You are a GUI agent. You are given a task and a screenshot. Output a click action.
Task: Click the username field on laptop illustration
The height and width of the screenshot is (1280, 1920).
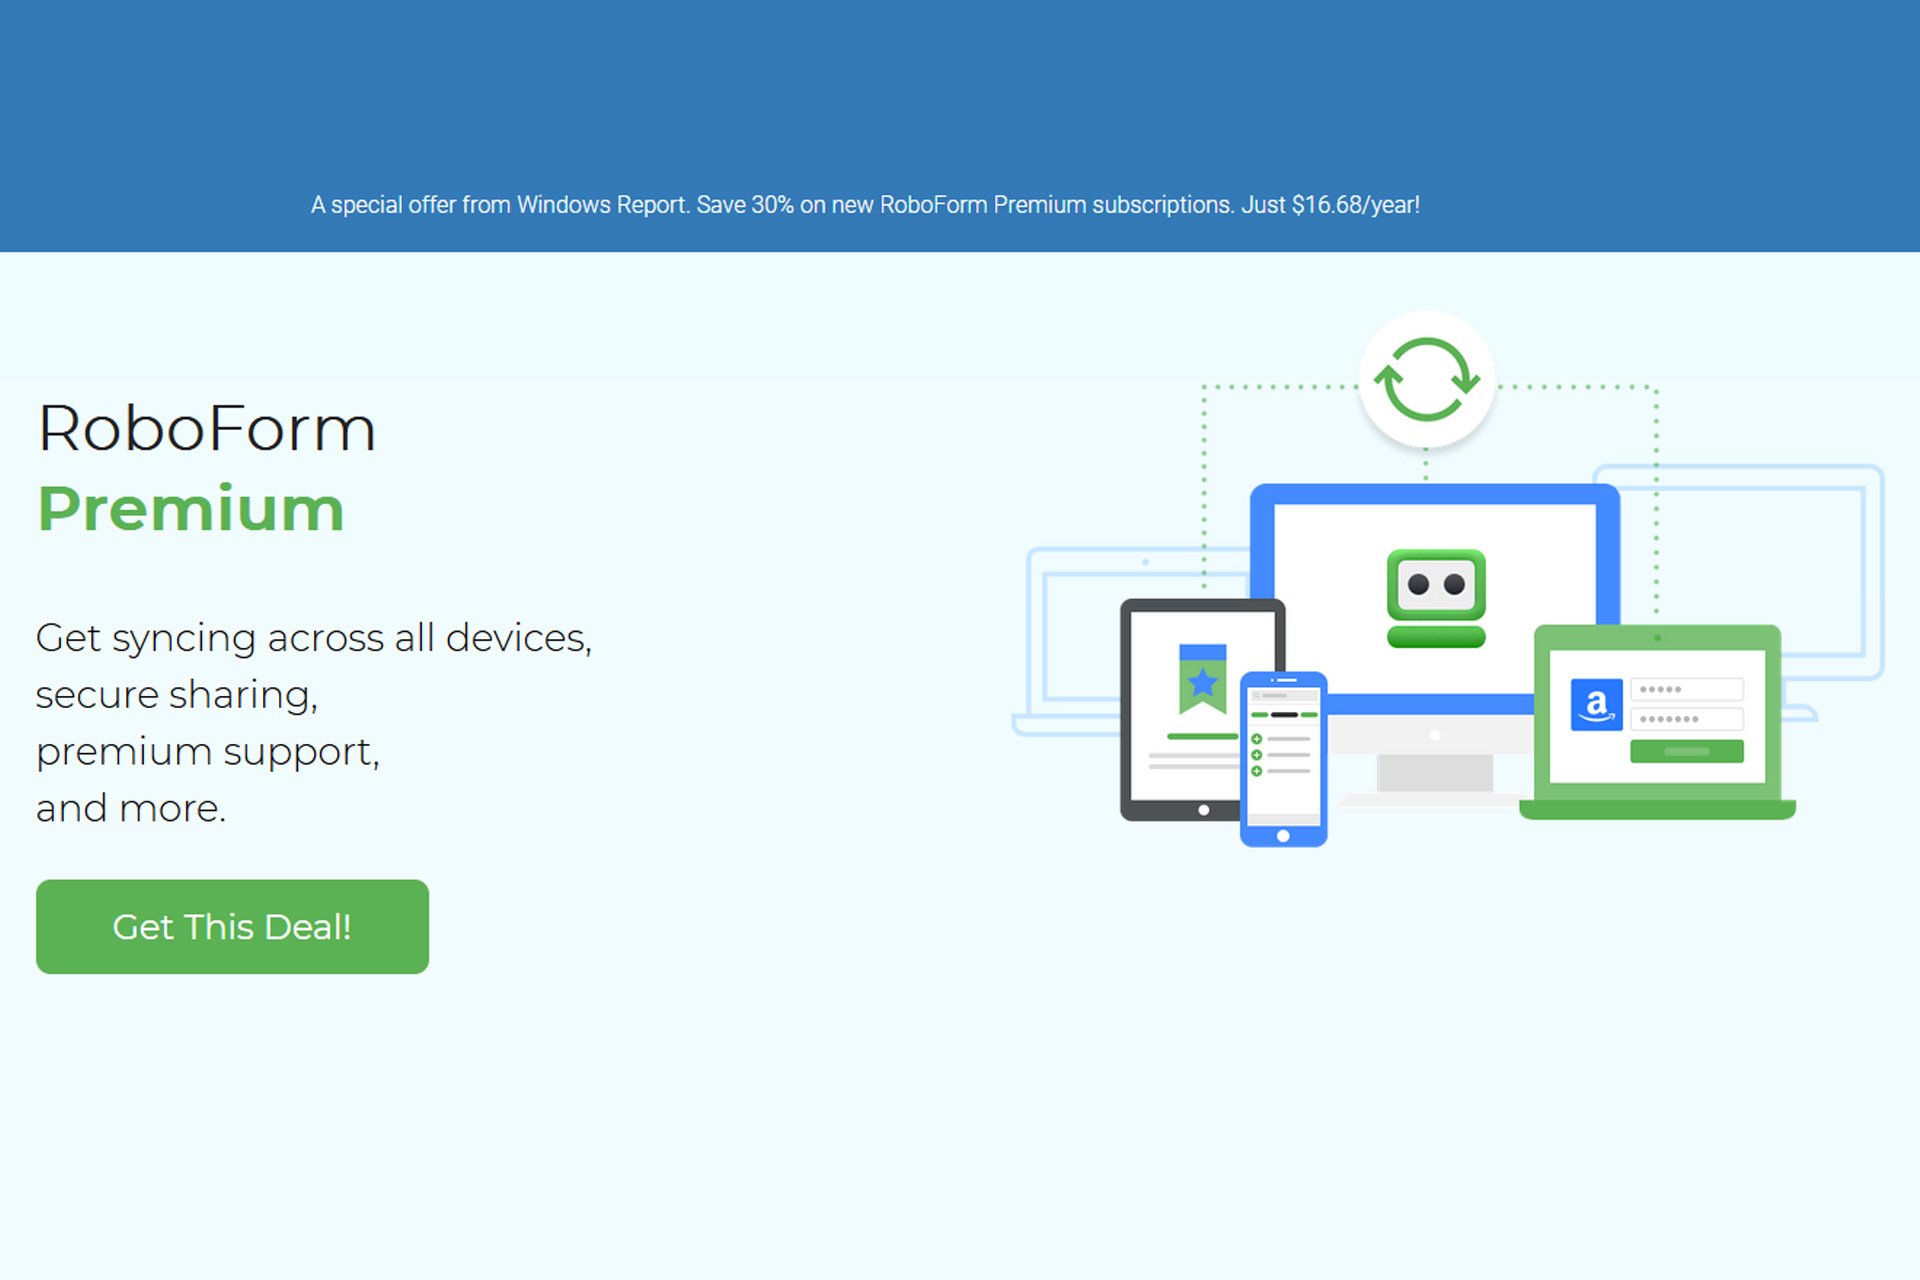pos(1686,689)
